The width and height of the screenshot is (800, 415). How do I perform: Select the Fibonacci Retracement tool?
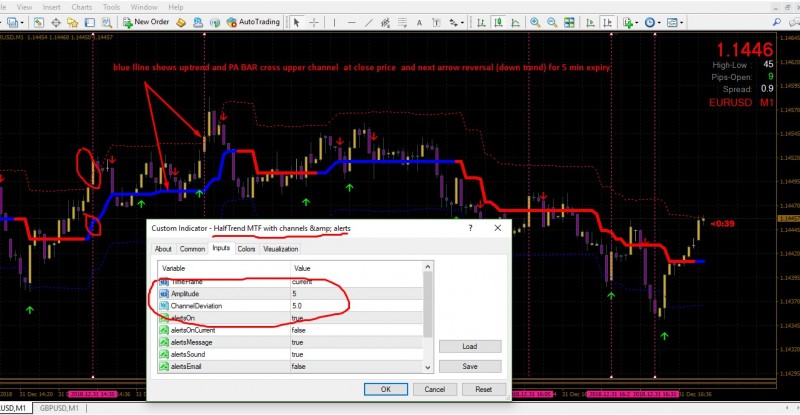tap(402, 22)
